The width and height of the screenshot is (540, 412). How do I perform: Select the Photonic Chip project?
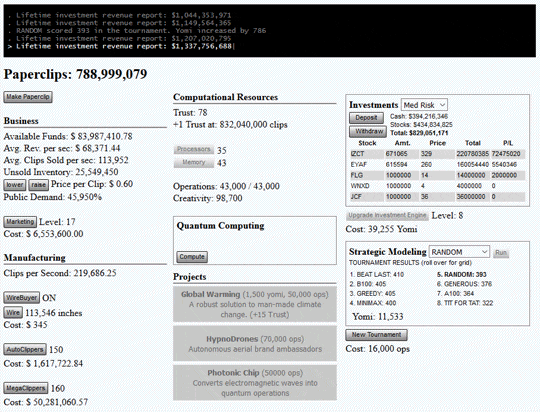[x=255, y=383]
